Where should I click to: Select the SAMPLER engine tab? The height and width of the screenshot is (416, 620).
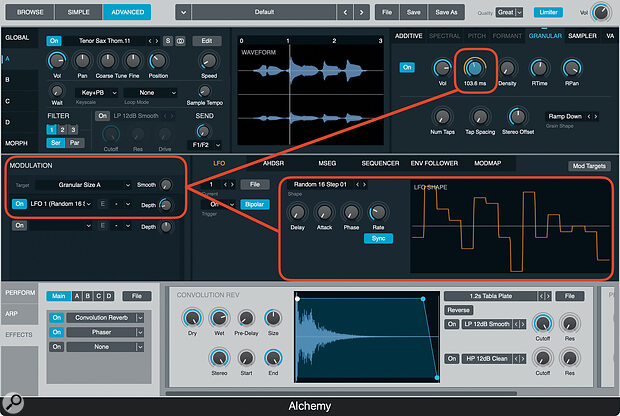click(x=582, y=36)
